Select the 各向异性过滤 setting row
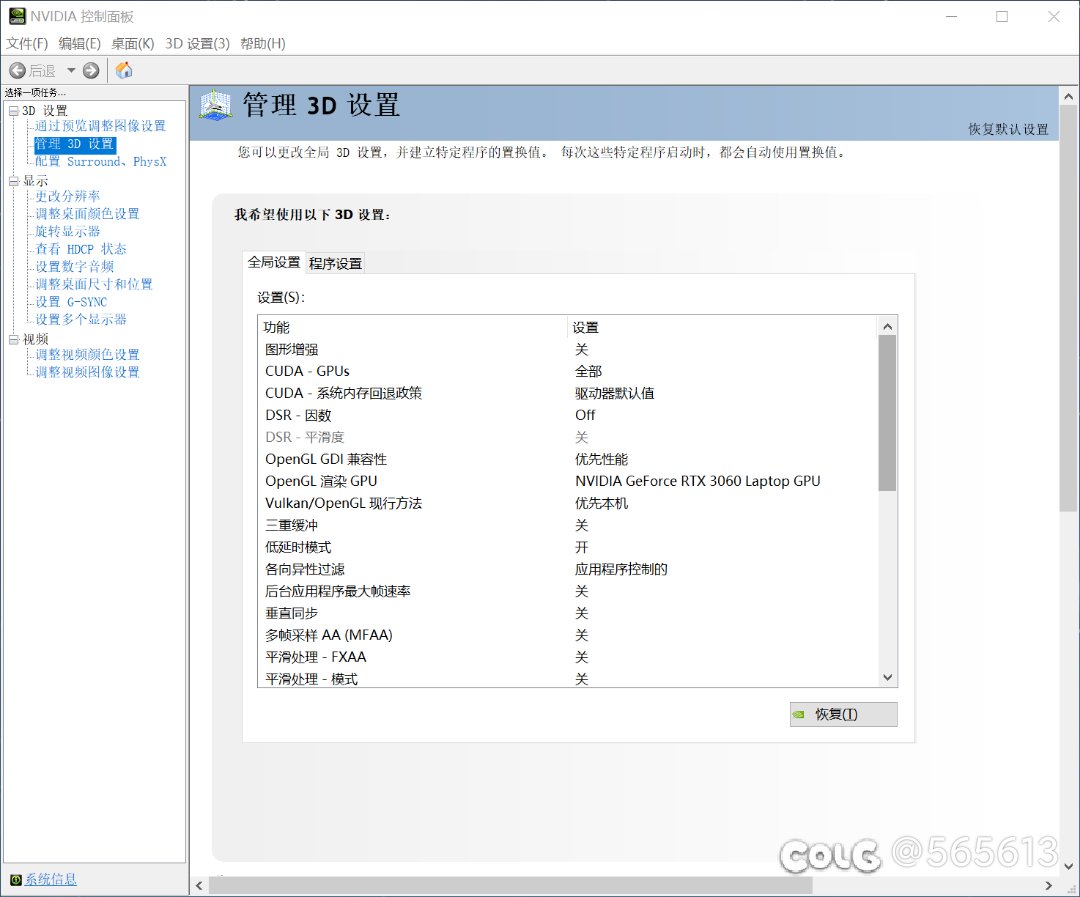 click(x=568, y=570)
